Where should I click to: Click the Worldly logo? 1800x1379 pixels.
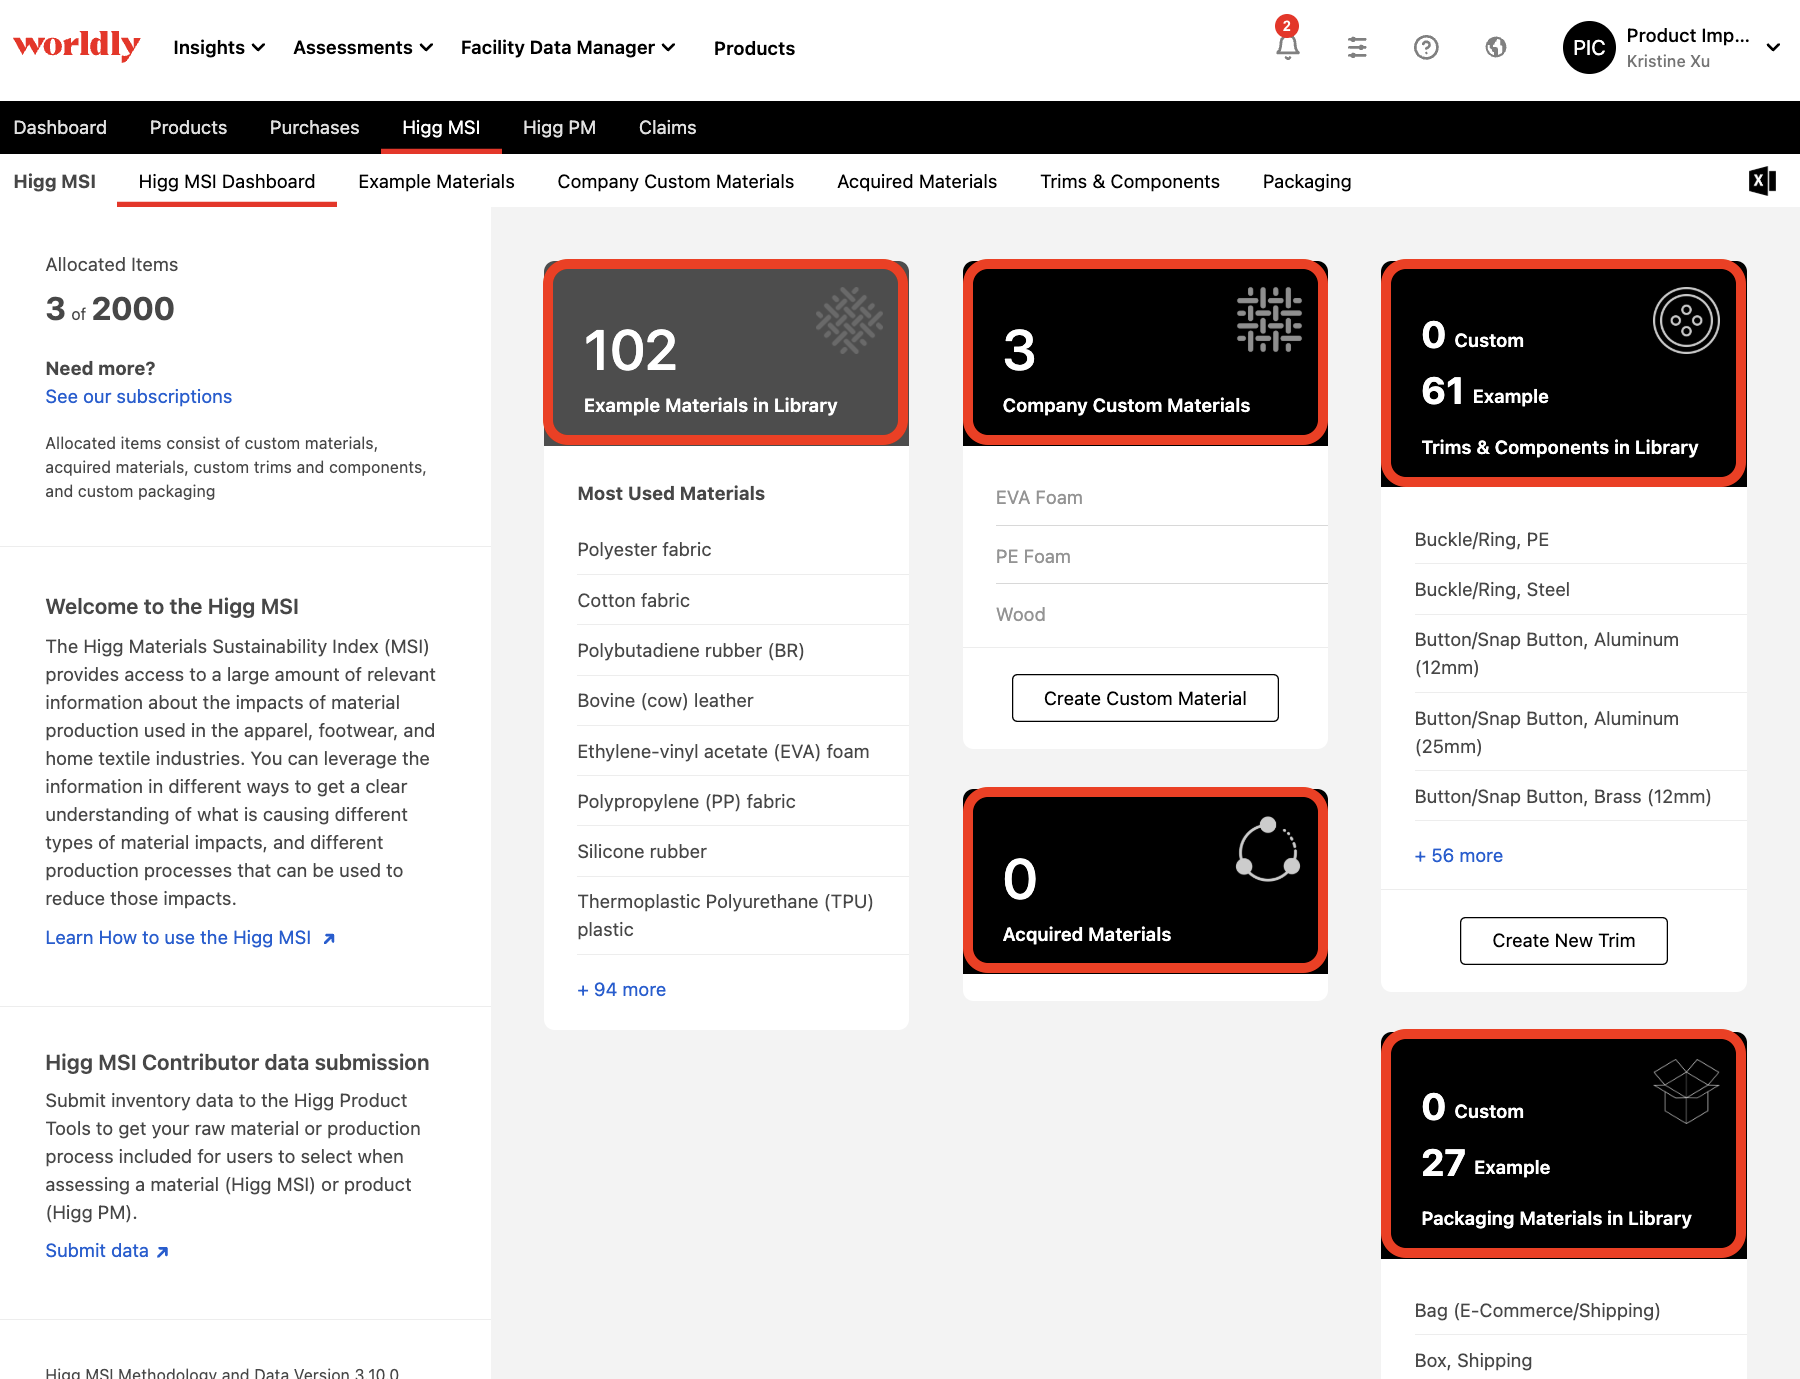tap(77, 46)
